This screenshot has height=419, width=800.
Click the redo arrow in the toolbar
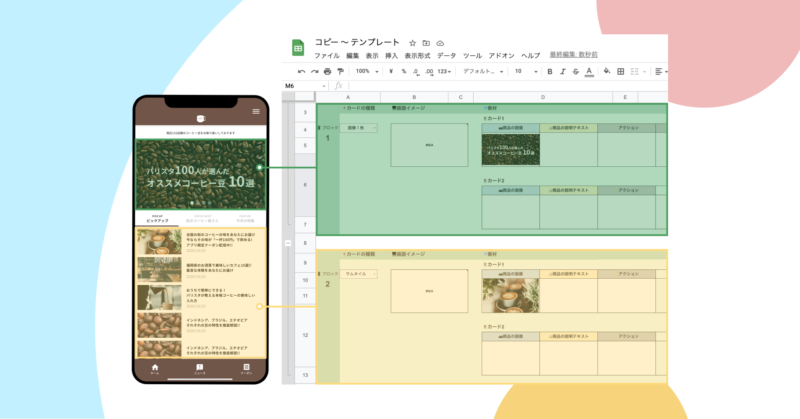tap(315, 71)
